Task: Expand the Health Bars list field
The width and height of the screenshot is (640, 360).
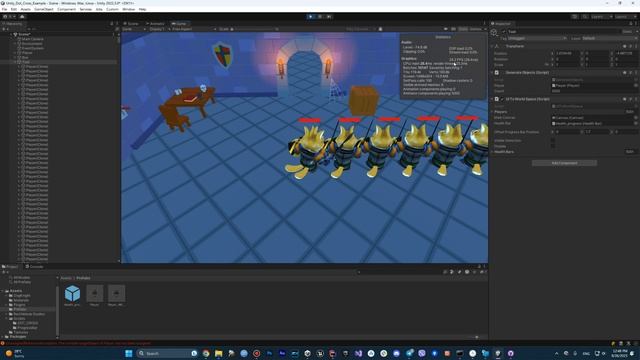Action: pyautogui.click(x=492, y=151)
